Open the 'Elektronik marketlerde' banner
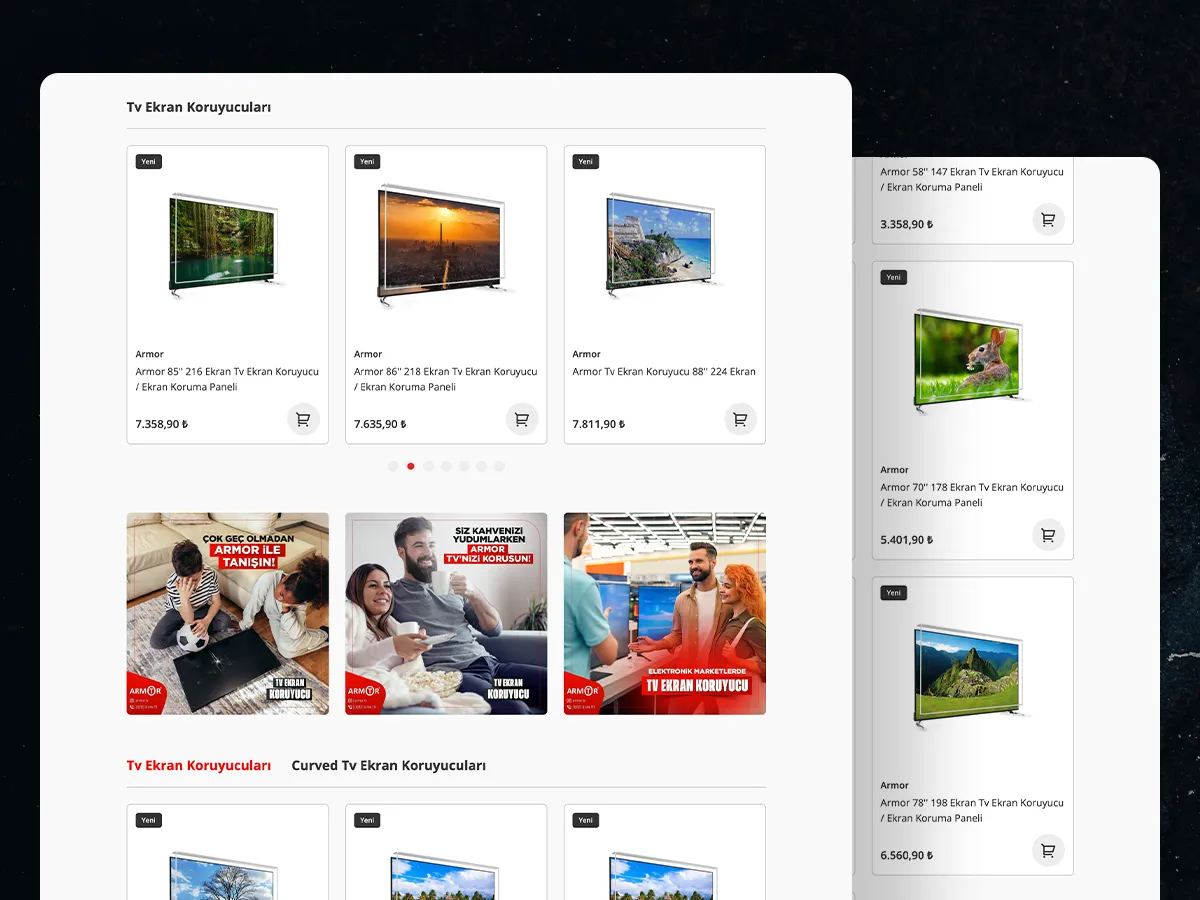 (665, 614)
